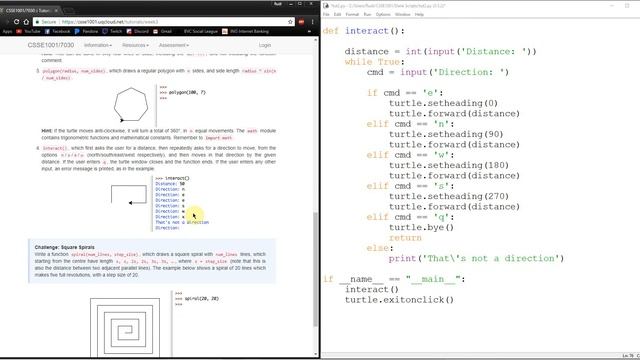
Task: Click the "That's not a direction" output text
Action: click(182, 222)
